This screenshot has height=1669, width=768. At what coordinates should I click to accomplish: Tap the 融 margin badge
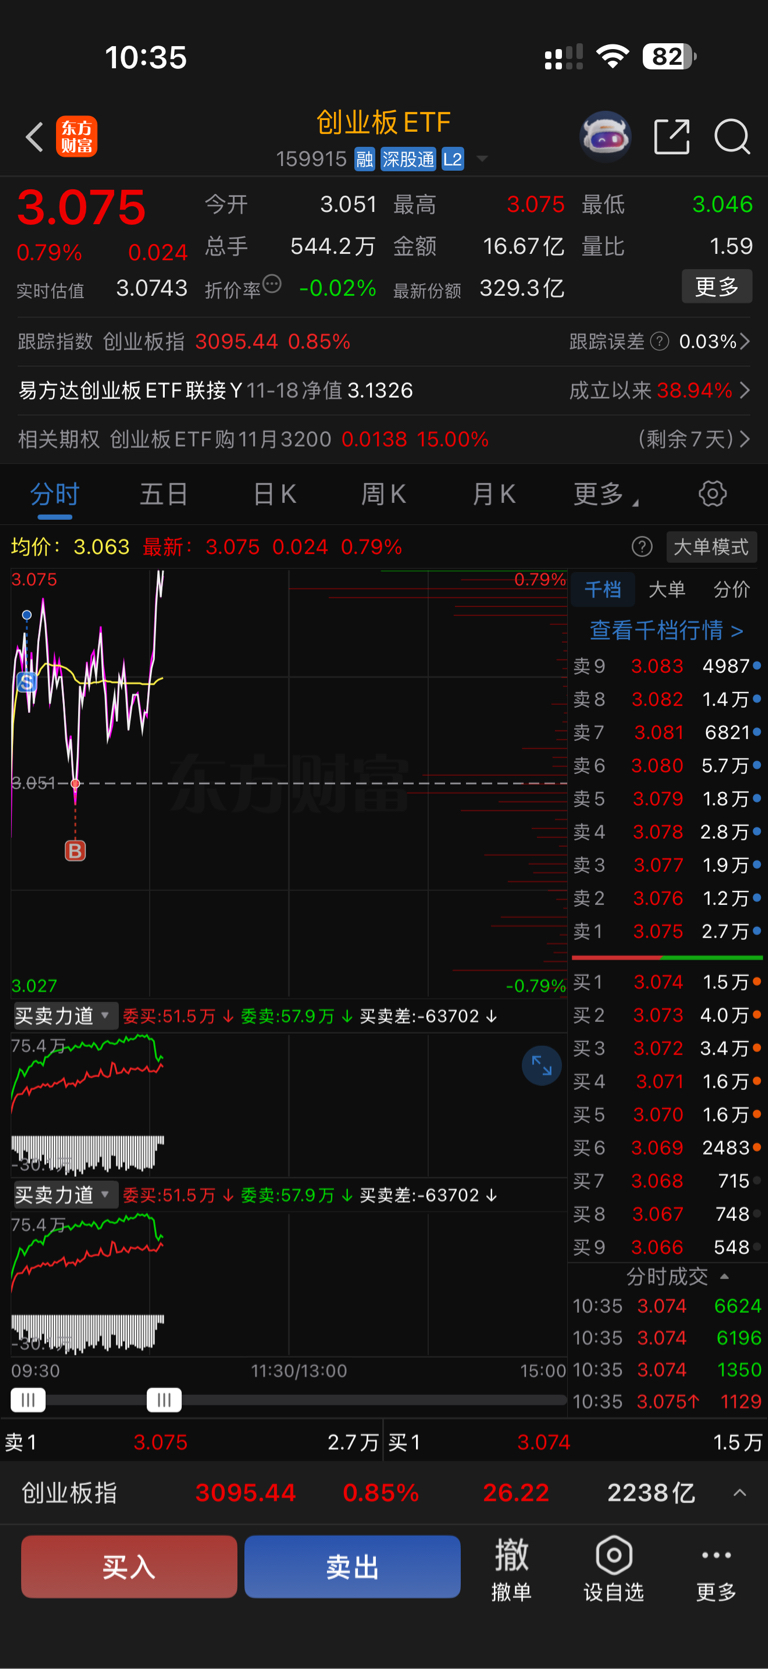(365, 159)
